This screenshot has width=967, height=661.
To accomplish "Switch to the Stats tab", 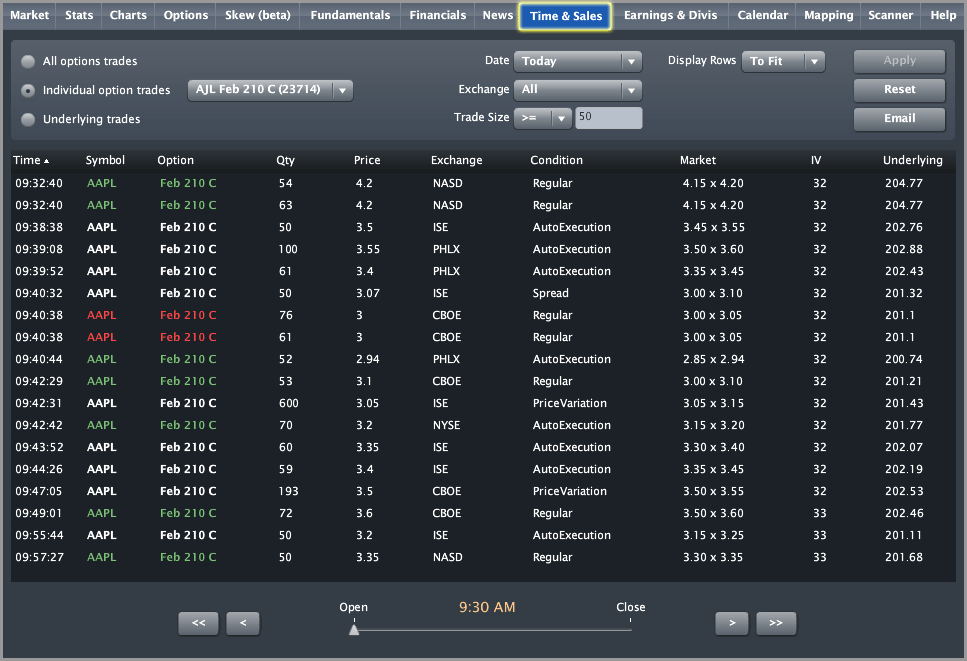I will [79, 15].
